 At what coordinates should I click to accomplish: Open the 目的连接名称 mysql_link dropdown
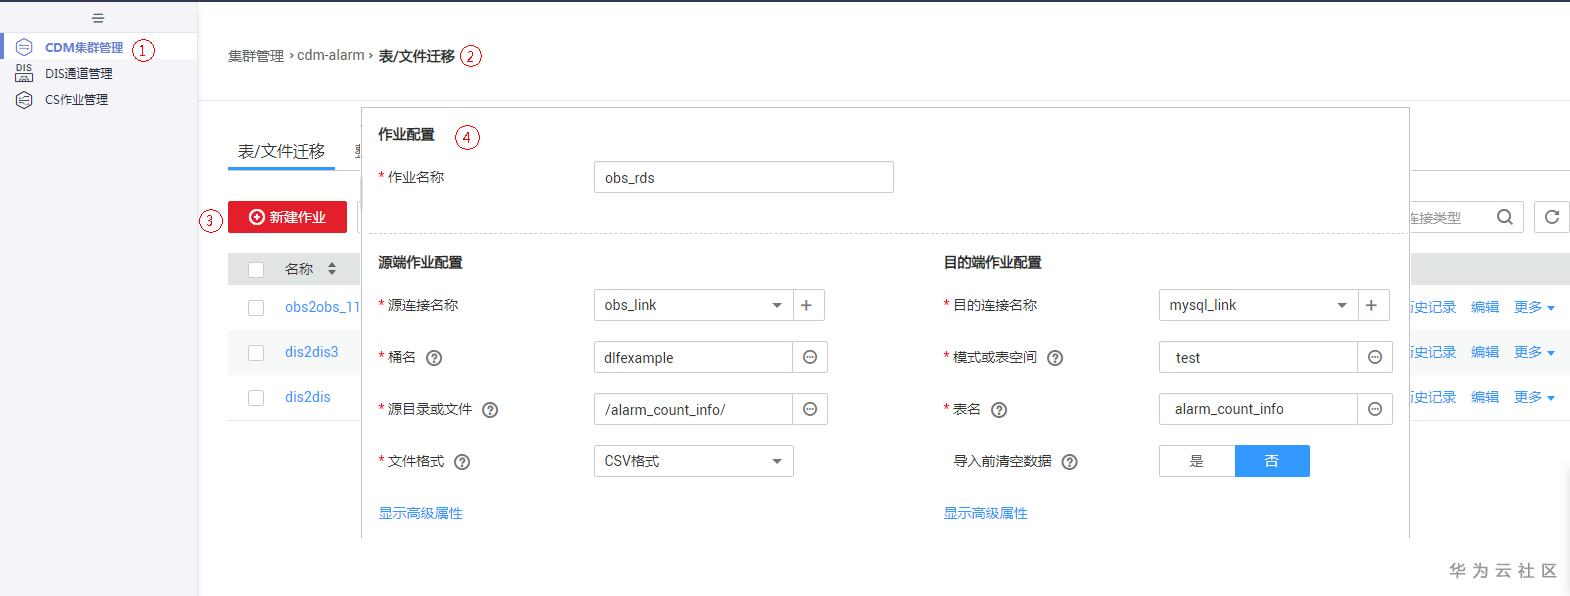(1259, 305)
